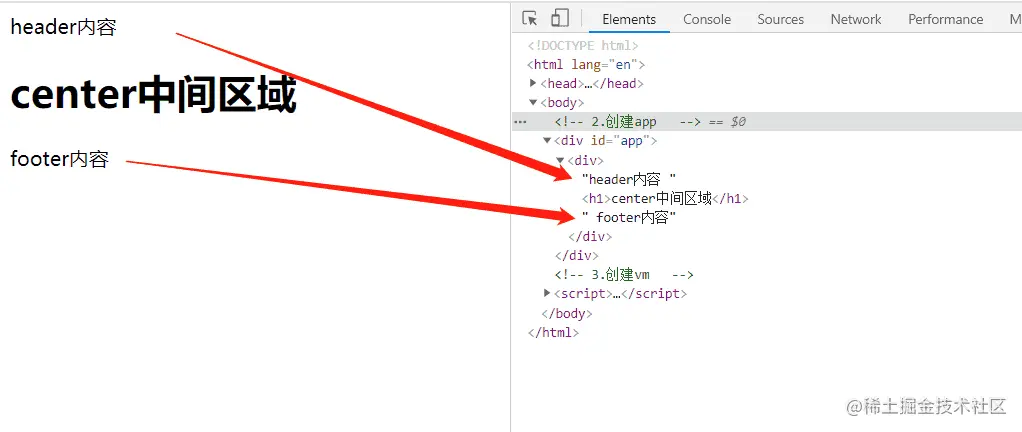The width and height of the screenshot is (1022, 432).
Task: Click the ellipsis beside the selected comment
Action: (520, 122)
